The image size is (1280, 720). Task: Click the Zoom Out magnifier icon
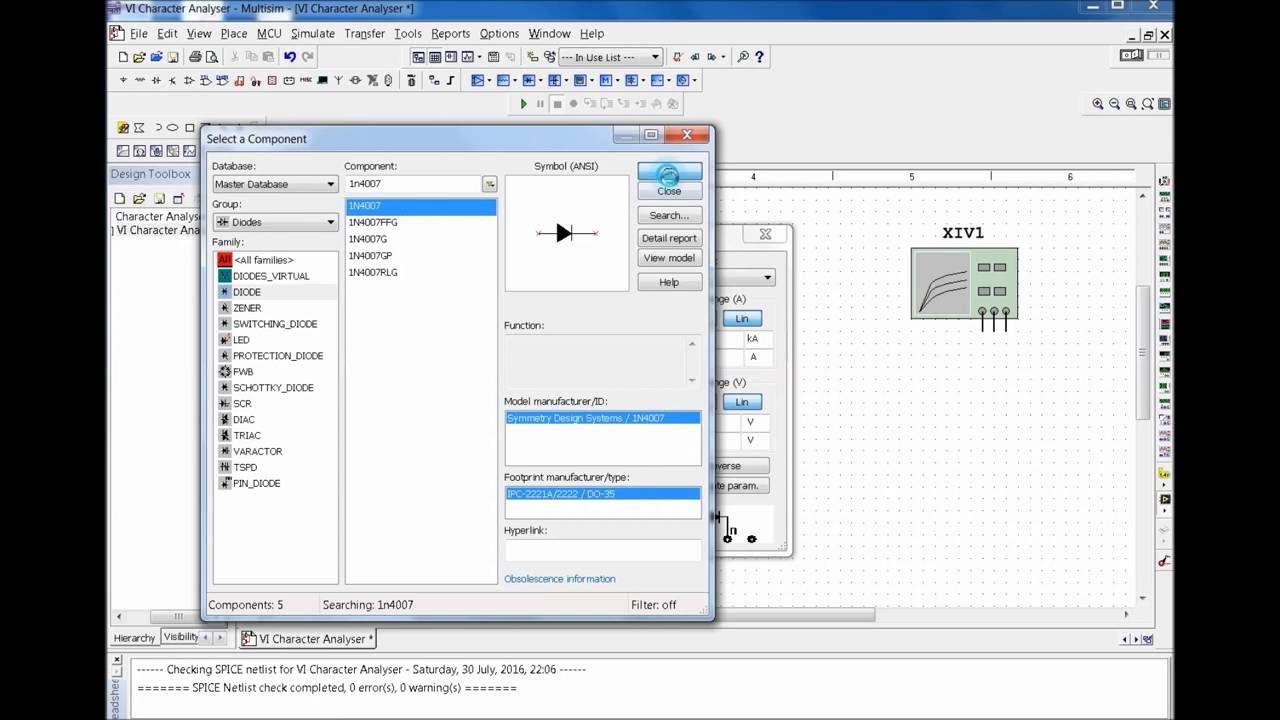pos(1114,104)
